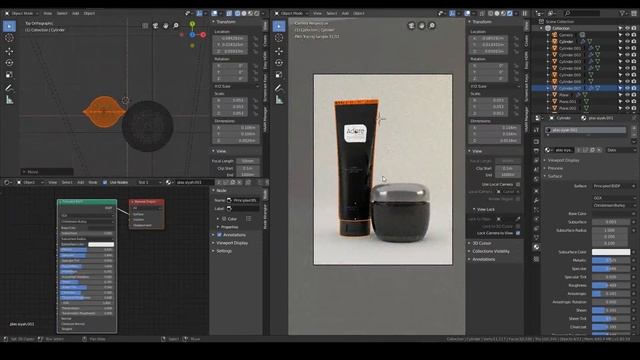640x360 pixels.
Task: Enable the Lock to 3D Cursor checkbox
Action: click(518, 226)
